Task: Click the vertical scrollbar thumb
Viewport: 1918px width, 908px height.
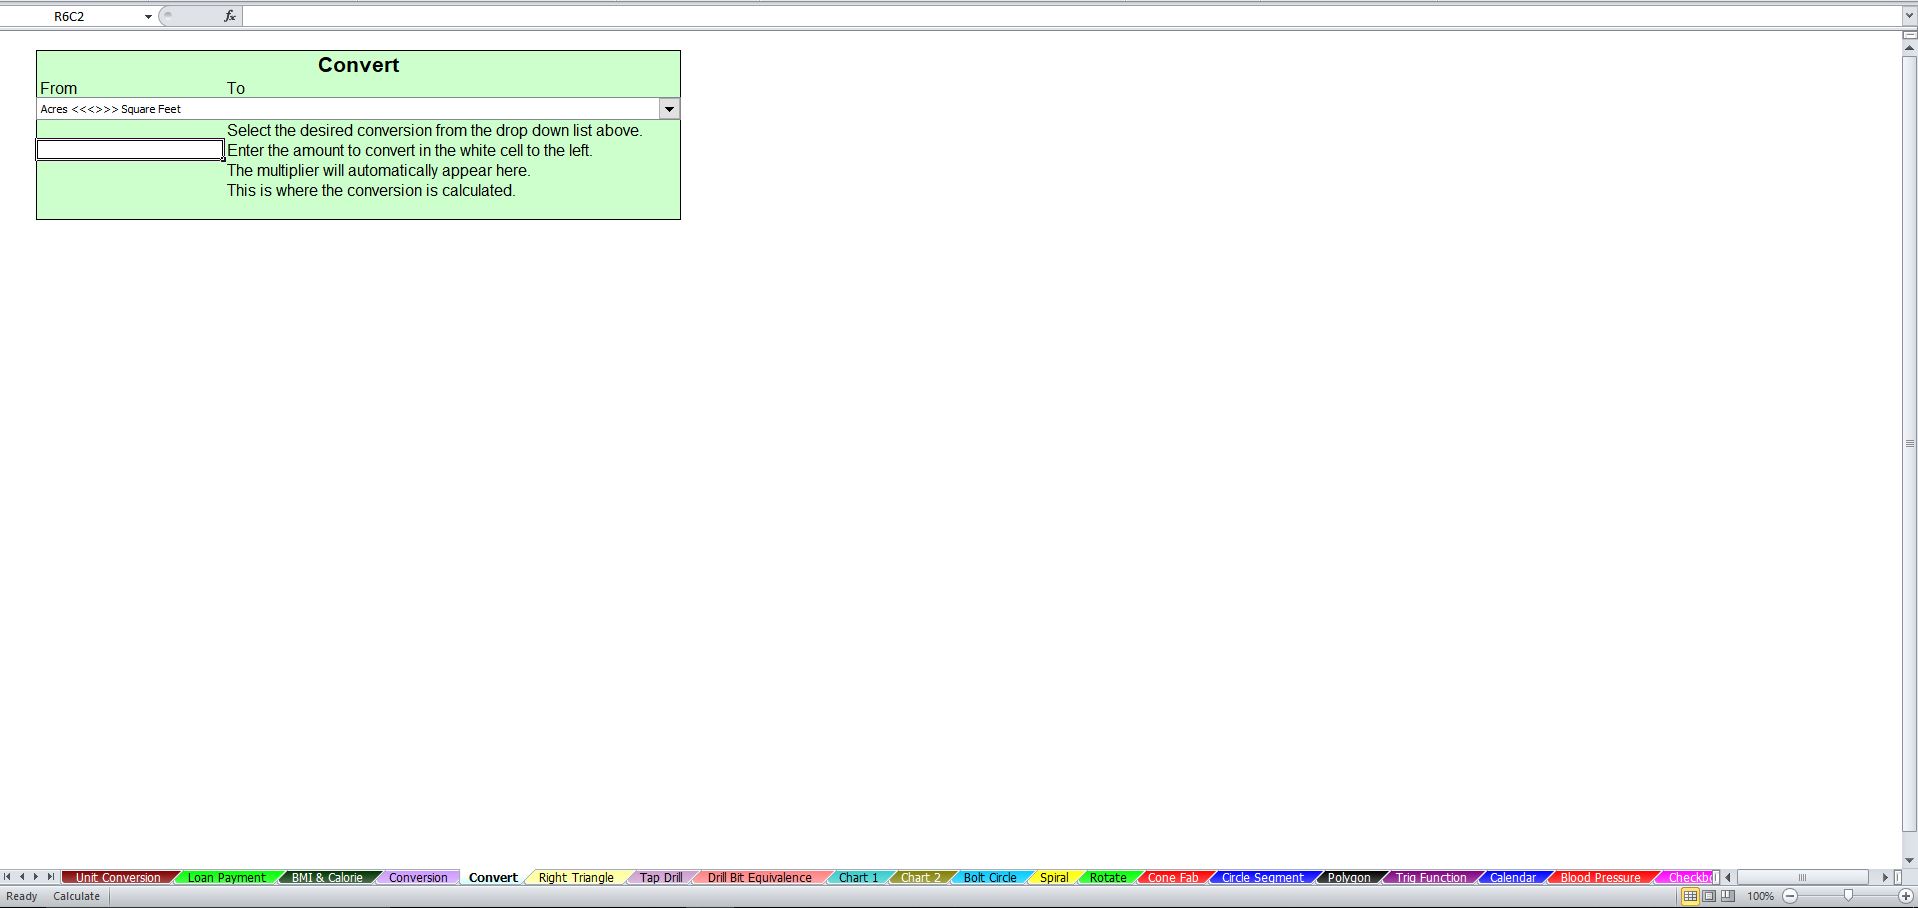Action: 1910,443
